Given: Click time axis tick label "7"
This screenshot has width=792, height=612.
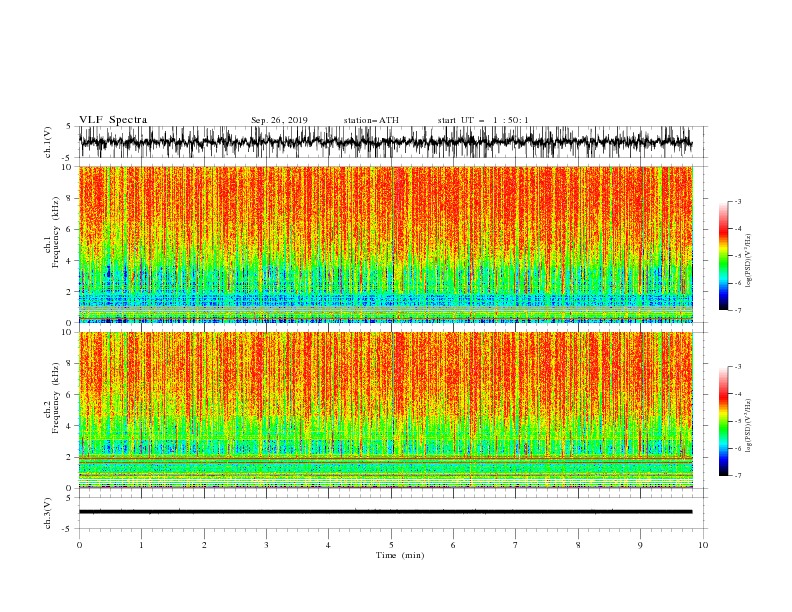Looking at the screenshot, I should pos(516,545).
